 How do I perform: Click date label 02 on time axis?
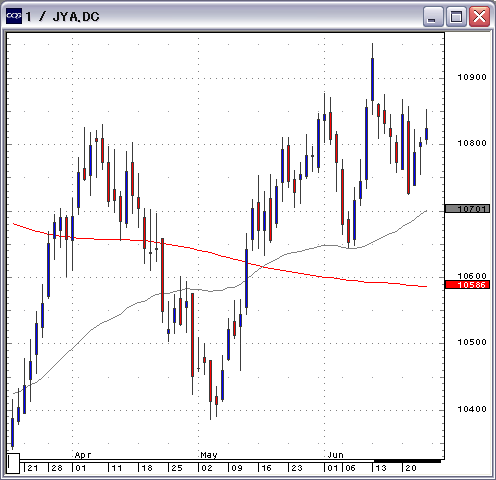click(207, 468)
